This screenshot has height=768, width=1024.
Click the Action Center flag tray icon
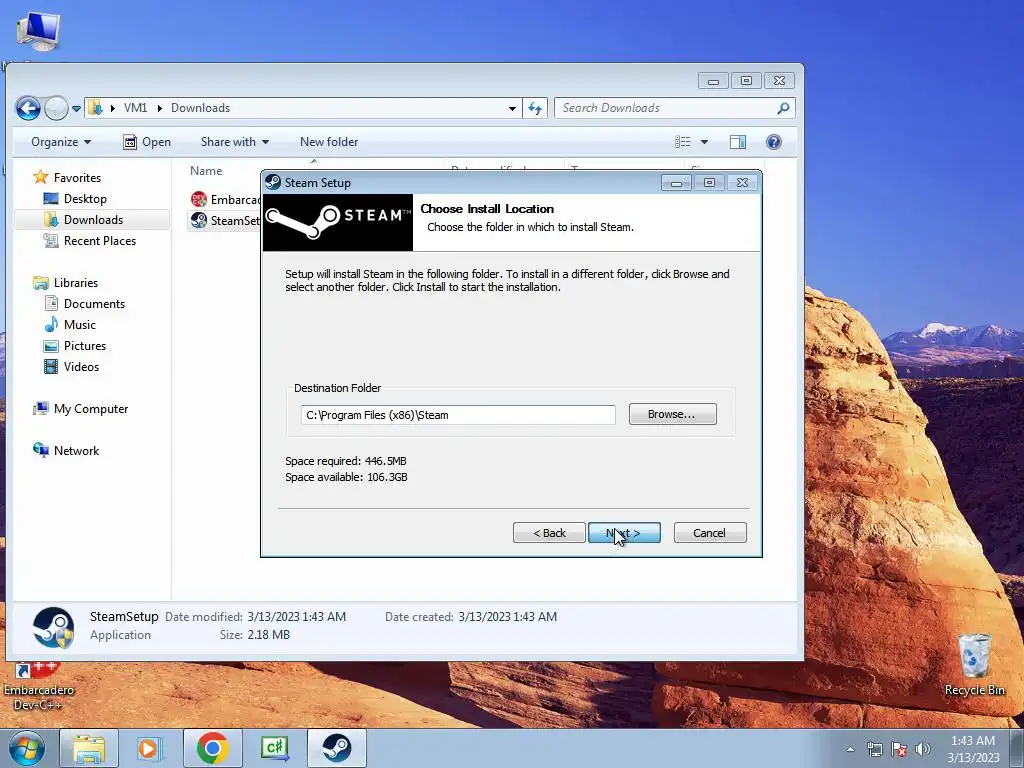pos(899,749)
